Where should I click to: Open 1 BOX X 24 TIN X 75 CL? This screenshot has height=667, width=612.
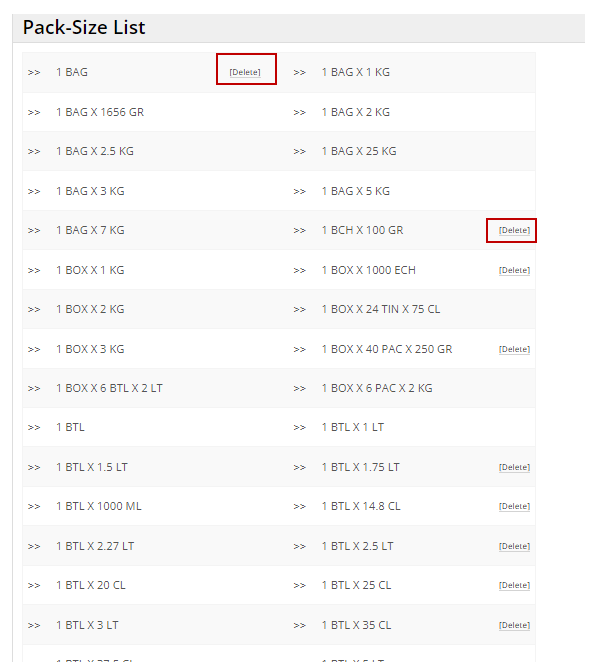point(380,309)
